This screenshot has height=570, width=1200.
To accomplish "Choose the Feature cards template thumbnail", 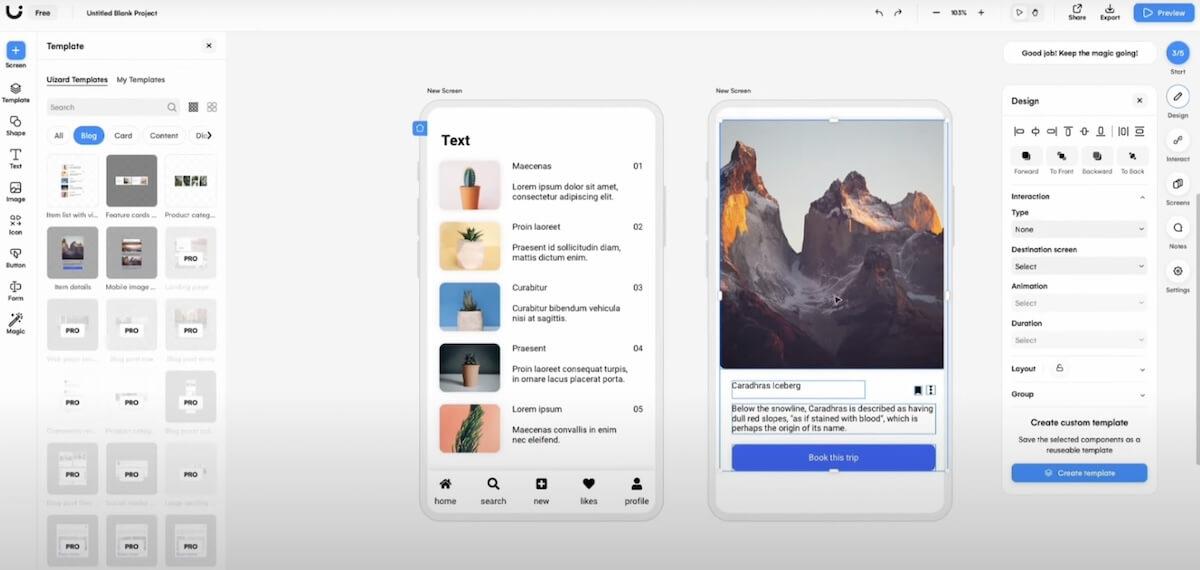I will click(132, 180).
